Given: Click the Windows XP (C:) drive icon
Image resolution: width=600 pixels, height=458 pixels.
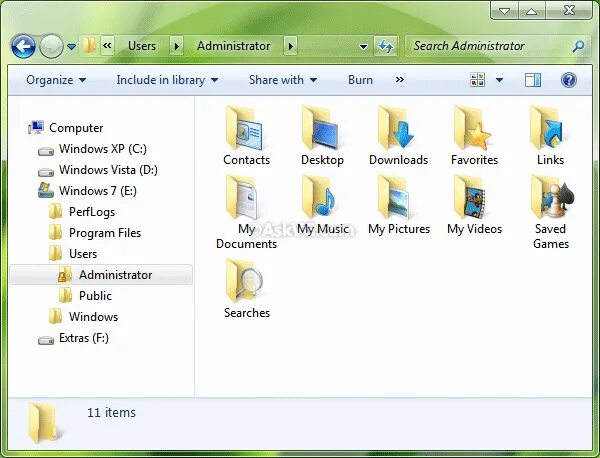Looking at the screenshot, I should [46, 152].
